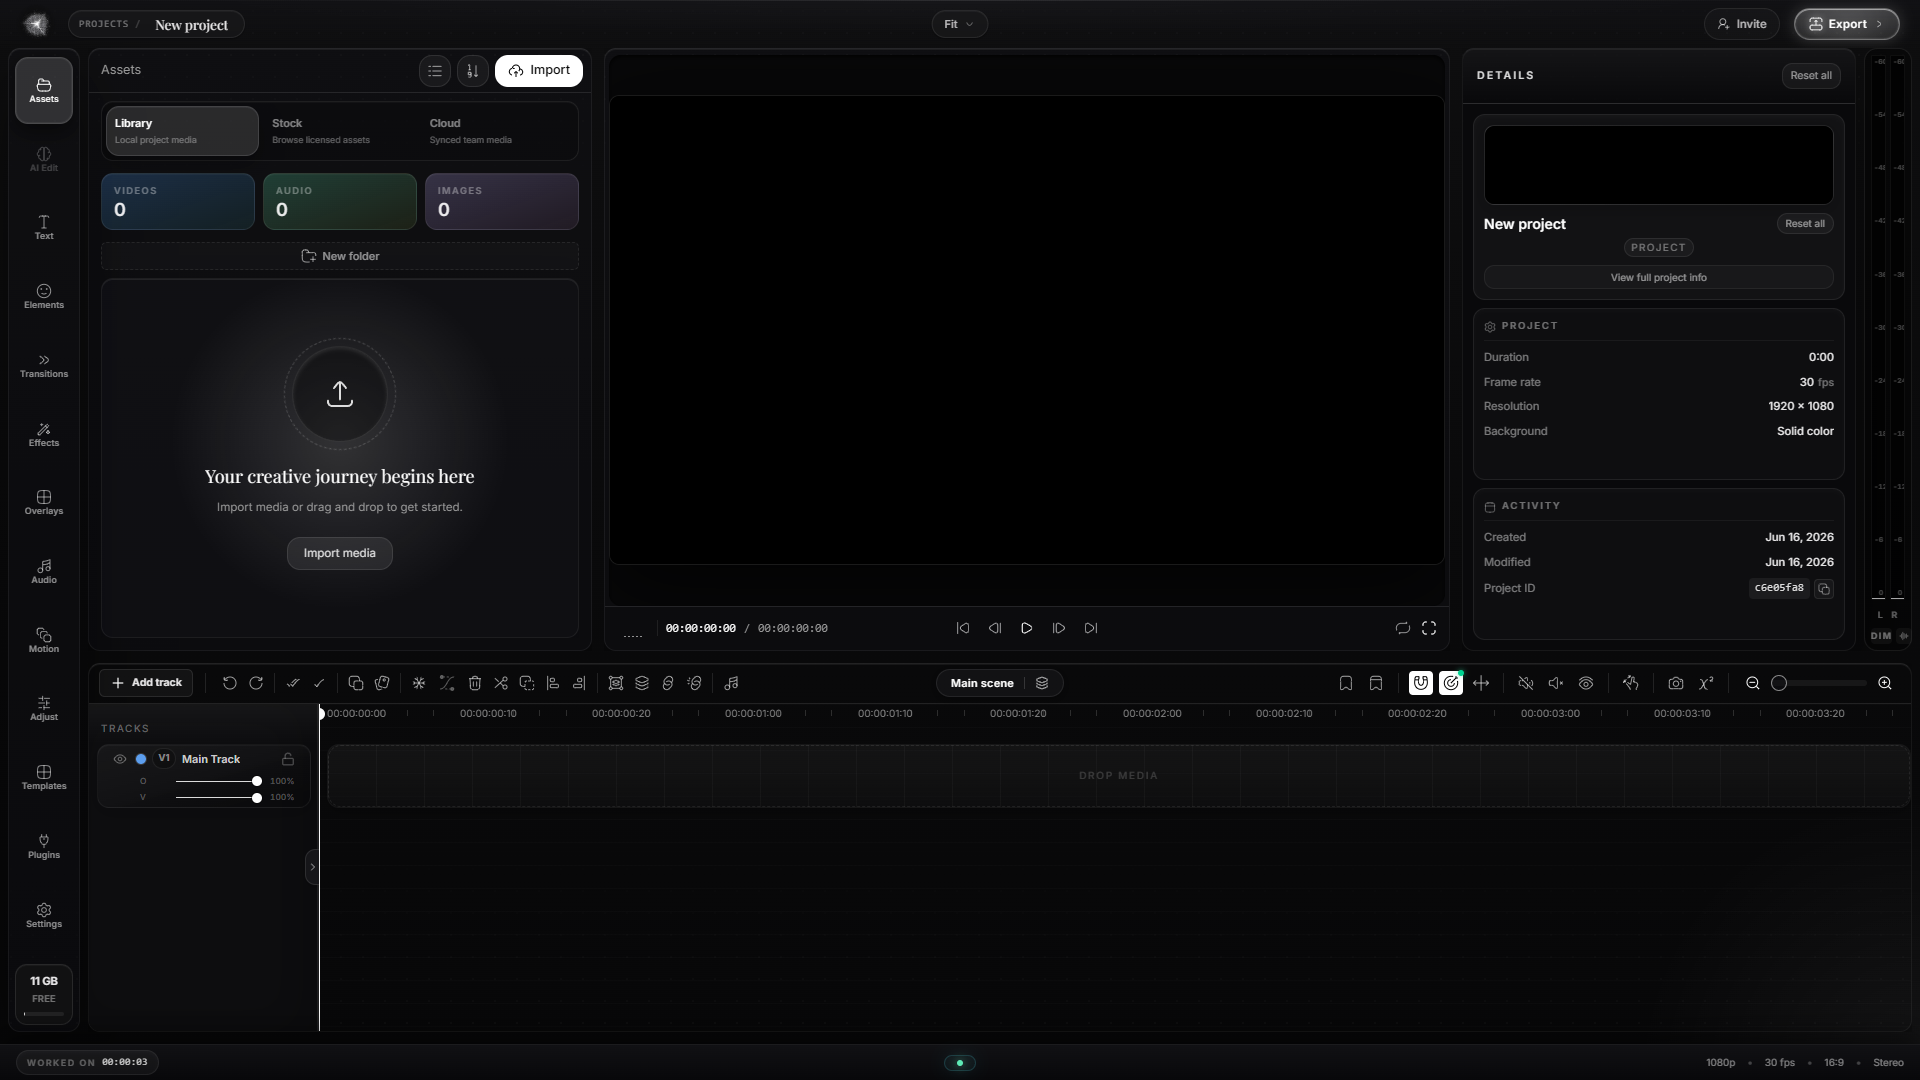This screenshot has height=1080, width=1920.
Task: Click the copy clip icon
Action: coord(356,683)
